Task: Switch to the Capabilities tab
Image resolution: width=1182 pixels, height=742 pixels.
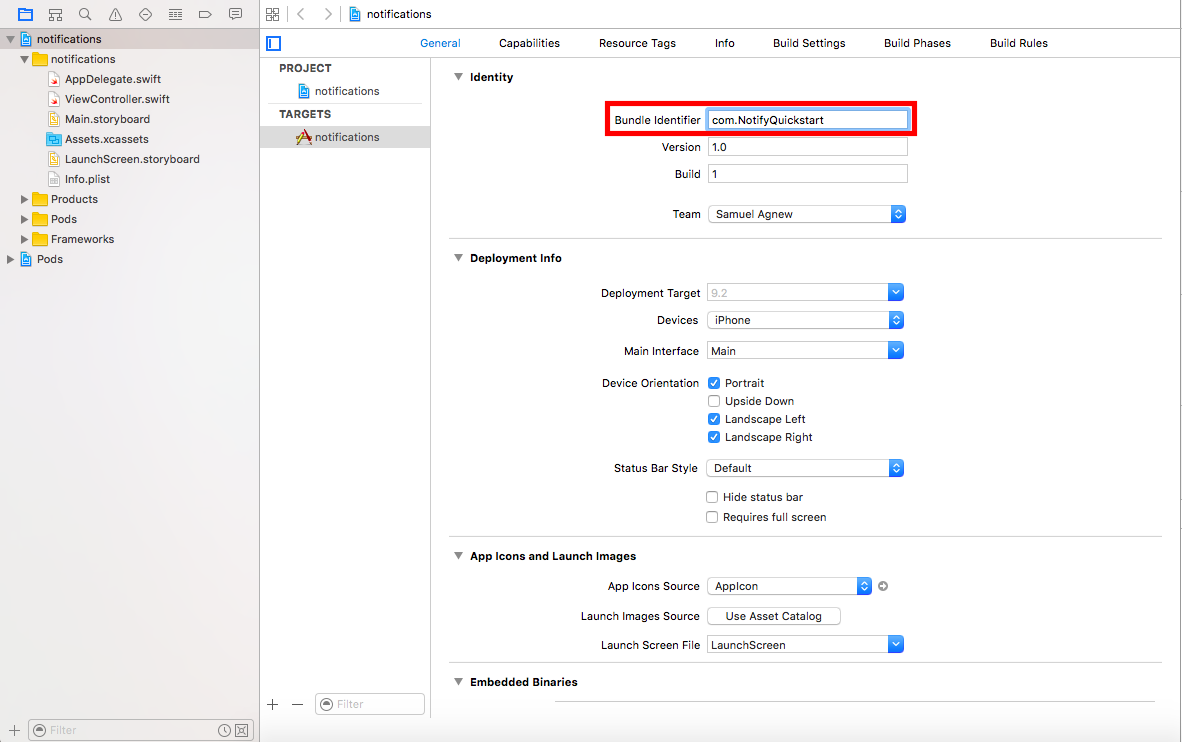Action: click(529, 43)
